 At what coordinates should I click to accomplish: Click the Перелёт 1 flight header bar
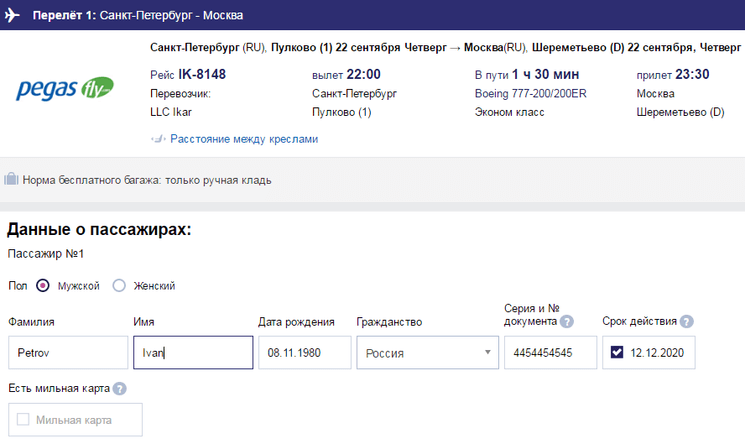coord(372,16)
